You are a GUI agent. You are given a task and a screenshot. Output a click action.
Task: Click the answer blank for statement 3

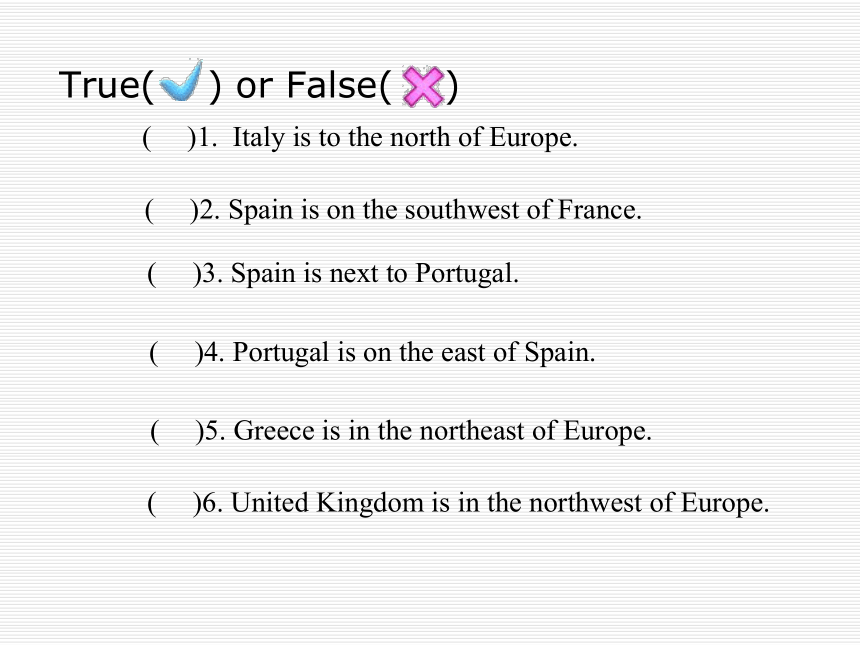click(174, 274)
